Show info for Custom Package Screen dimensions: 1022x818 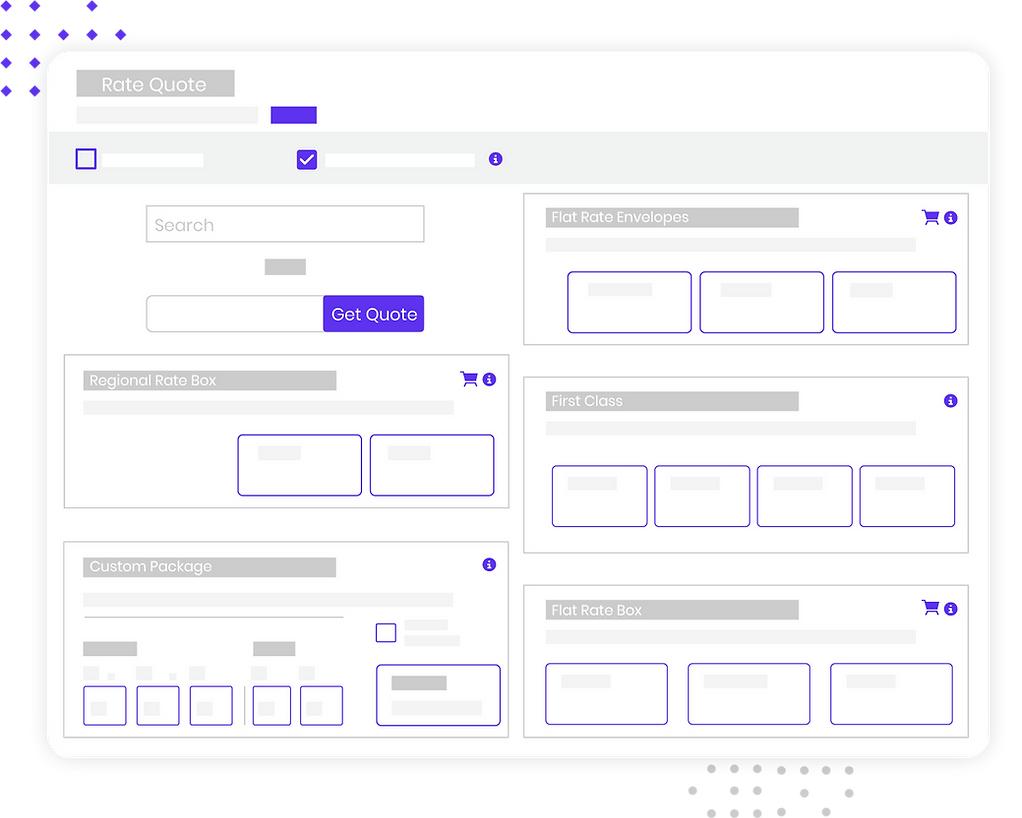pos(489,565)
